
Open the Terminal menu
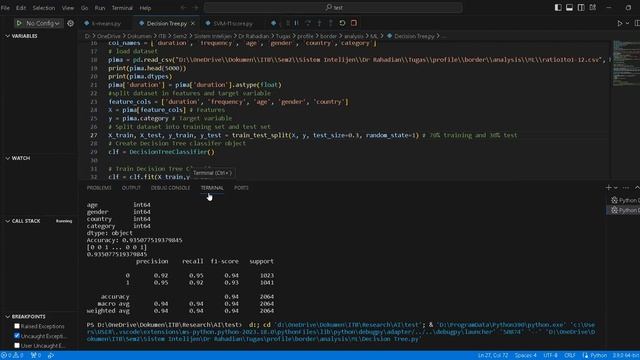[x=122, y=8]
